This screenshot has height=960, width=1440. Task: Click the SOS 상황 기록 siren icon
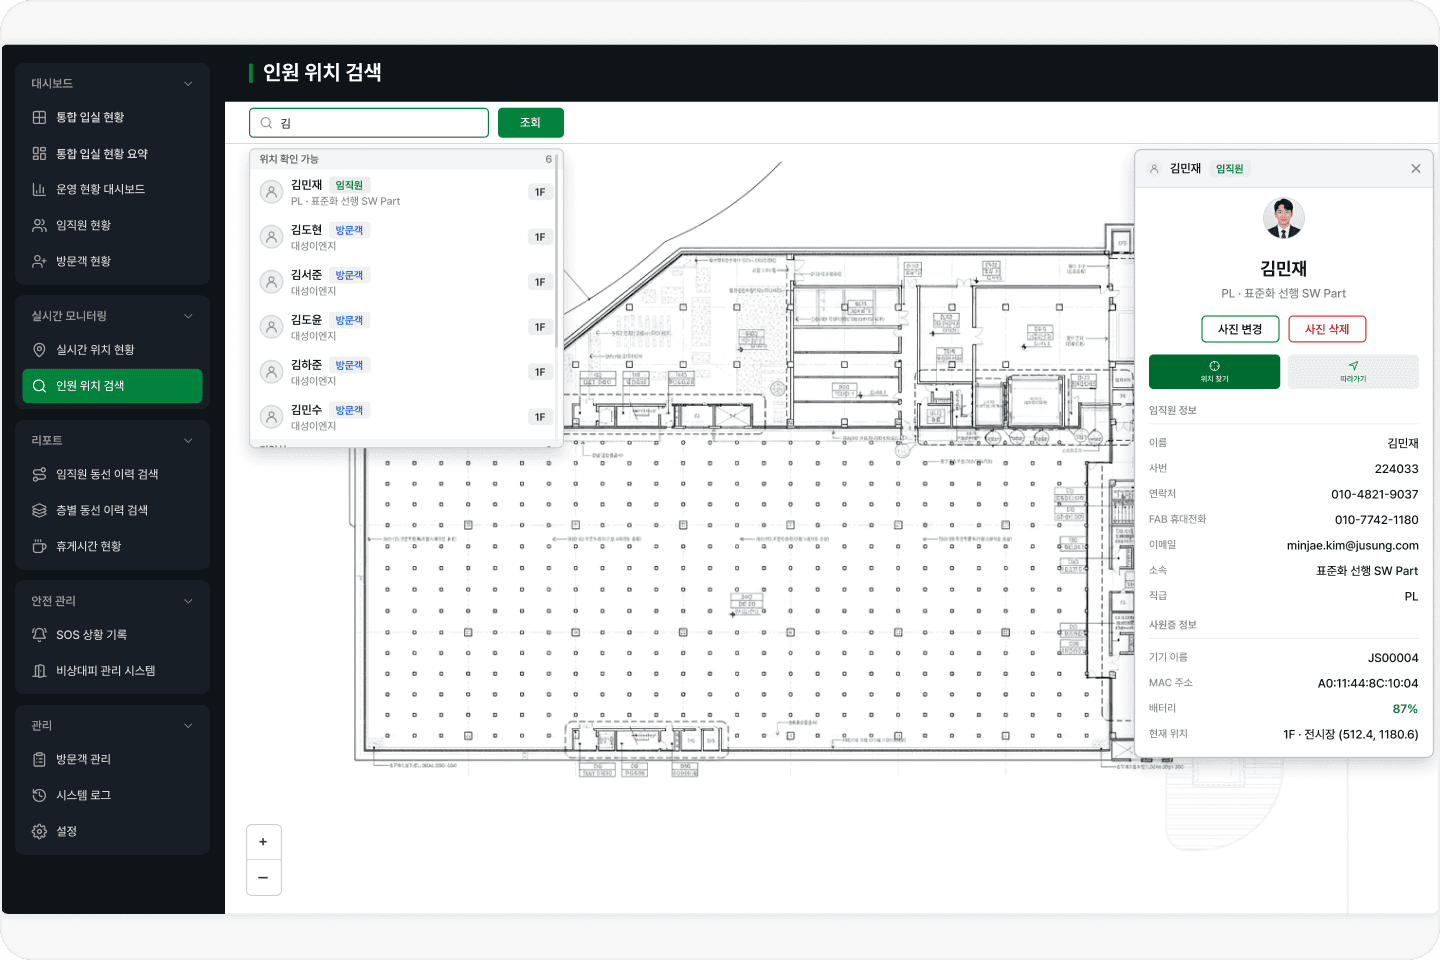(39, 635)
